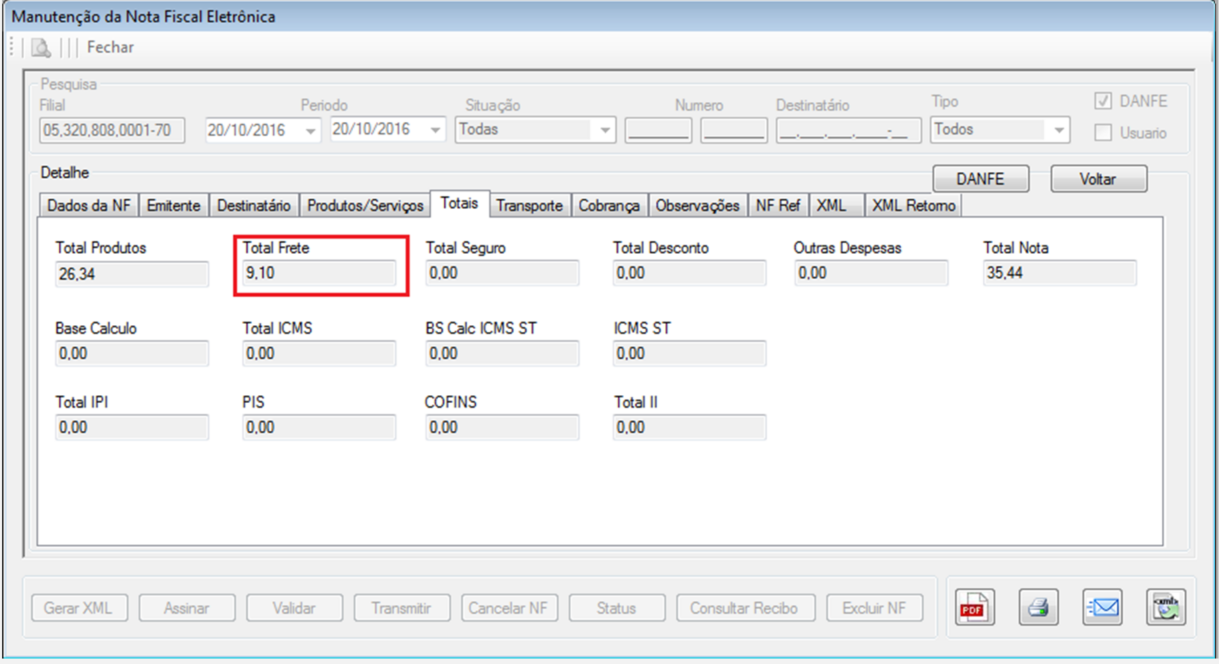The image size is (1219, 664).
Task: Click the Total Seguro field
Action: pyautogui.click(x=502, y=274)
